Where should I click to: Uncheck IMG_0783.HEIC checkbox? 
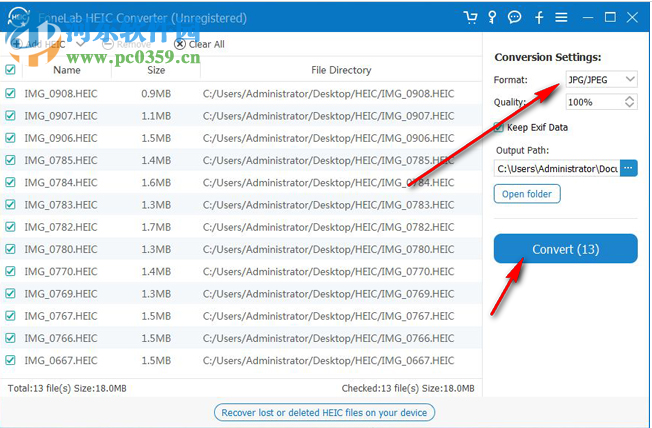coord(10,205)
